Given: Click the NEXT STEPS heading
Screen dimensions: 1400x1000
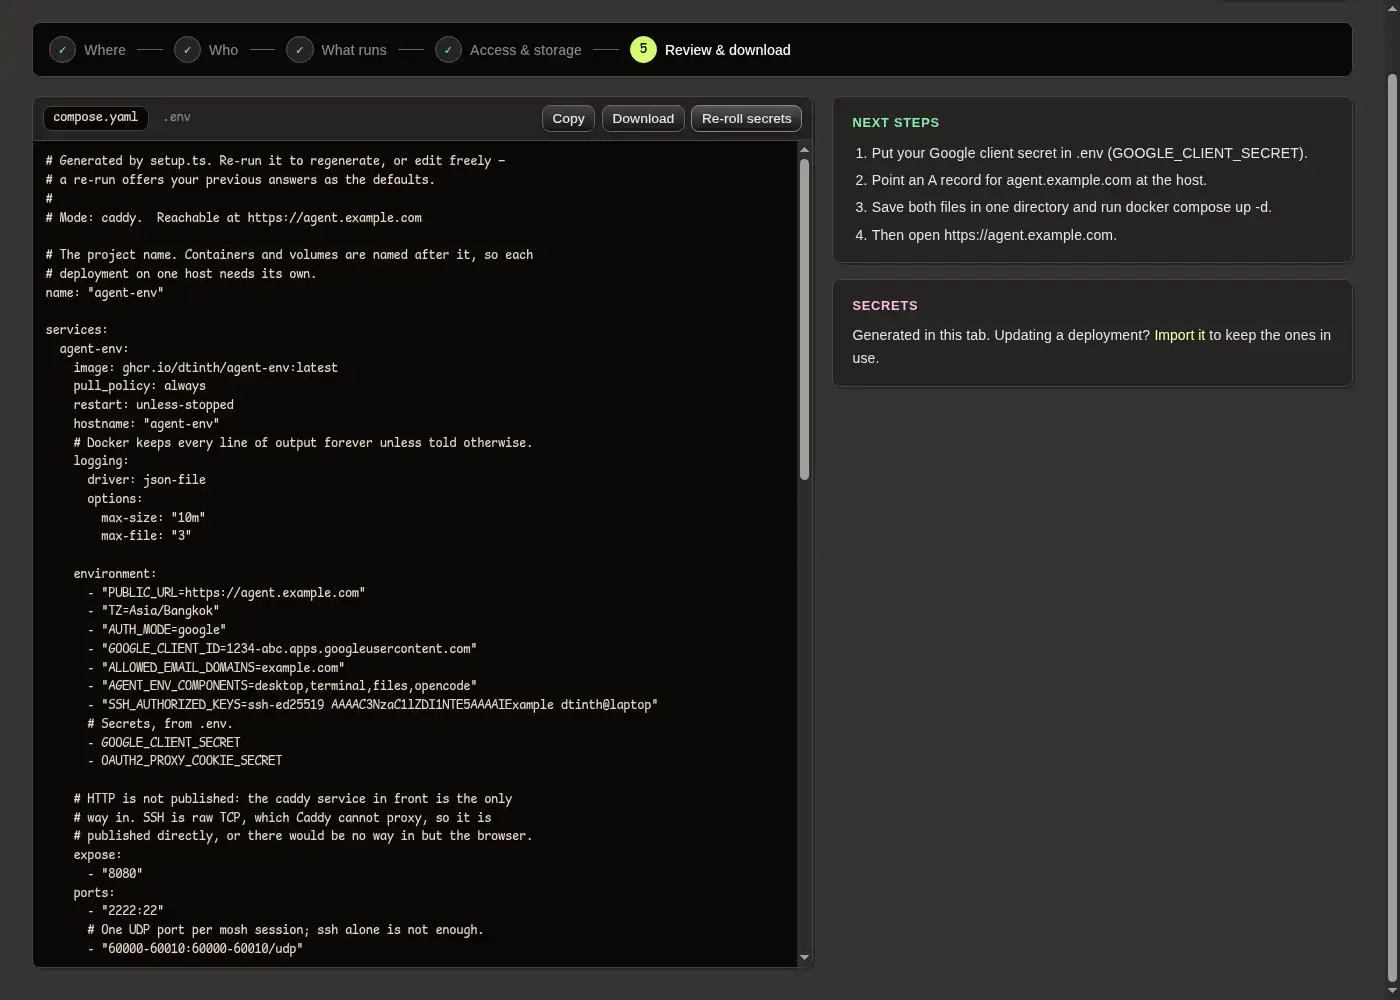Looking at the screenshot, I should click(x=895, y=123).
